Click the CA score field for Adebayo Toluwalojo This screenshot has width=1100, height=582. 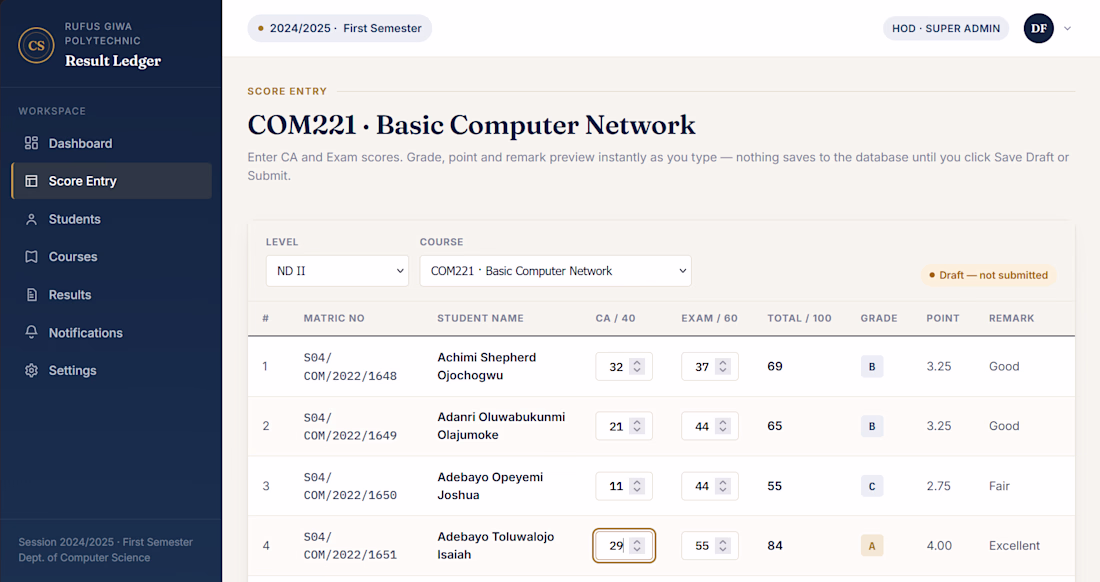[624, 546]
